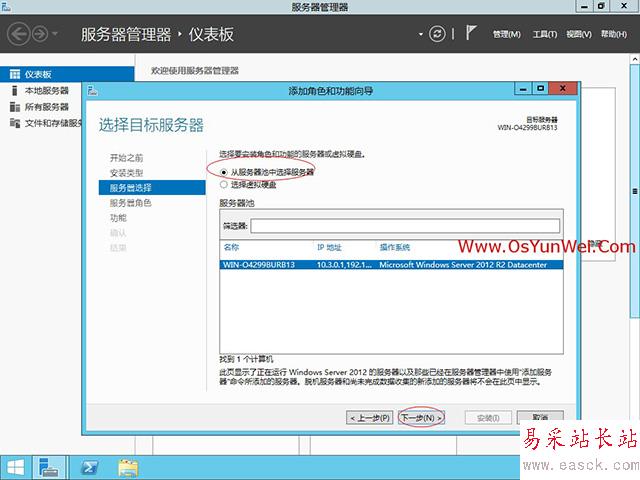640x480 pixels.
Task: Maximize the 添加角色和功能向导 wizard window
Action: (541, 88)
